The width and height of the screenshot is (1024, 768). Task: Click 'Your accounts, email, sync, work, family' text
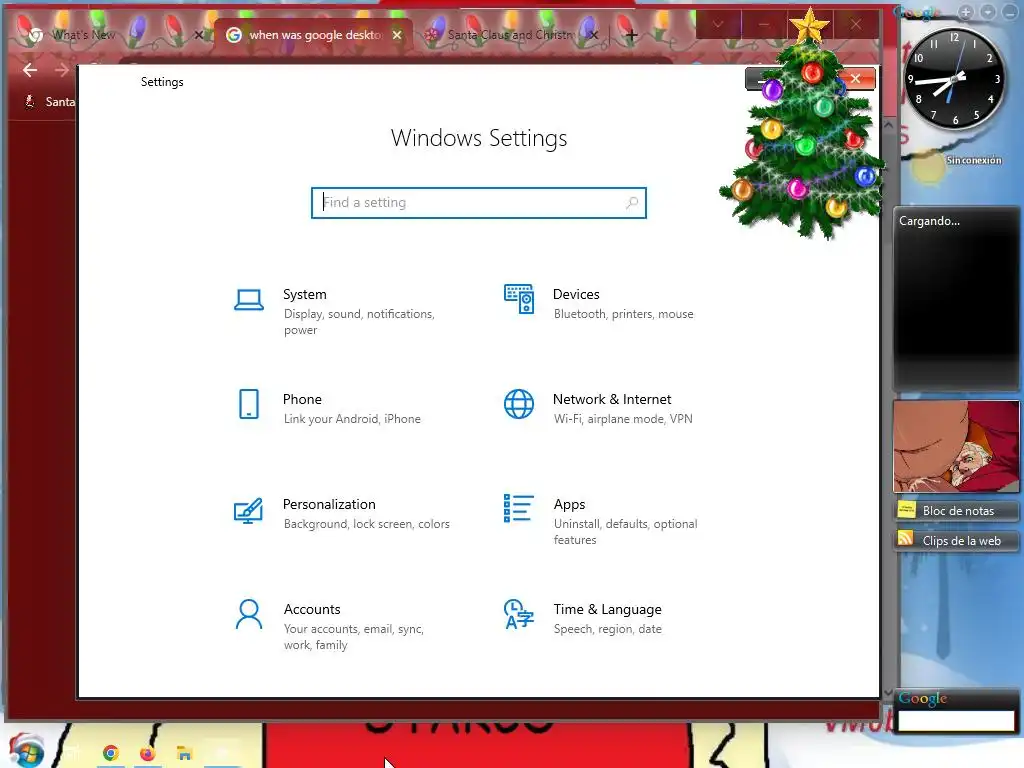tap(354, 637)
